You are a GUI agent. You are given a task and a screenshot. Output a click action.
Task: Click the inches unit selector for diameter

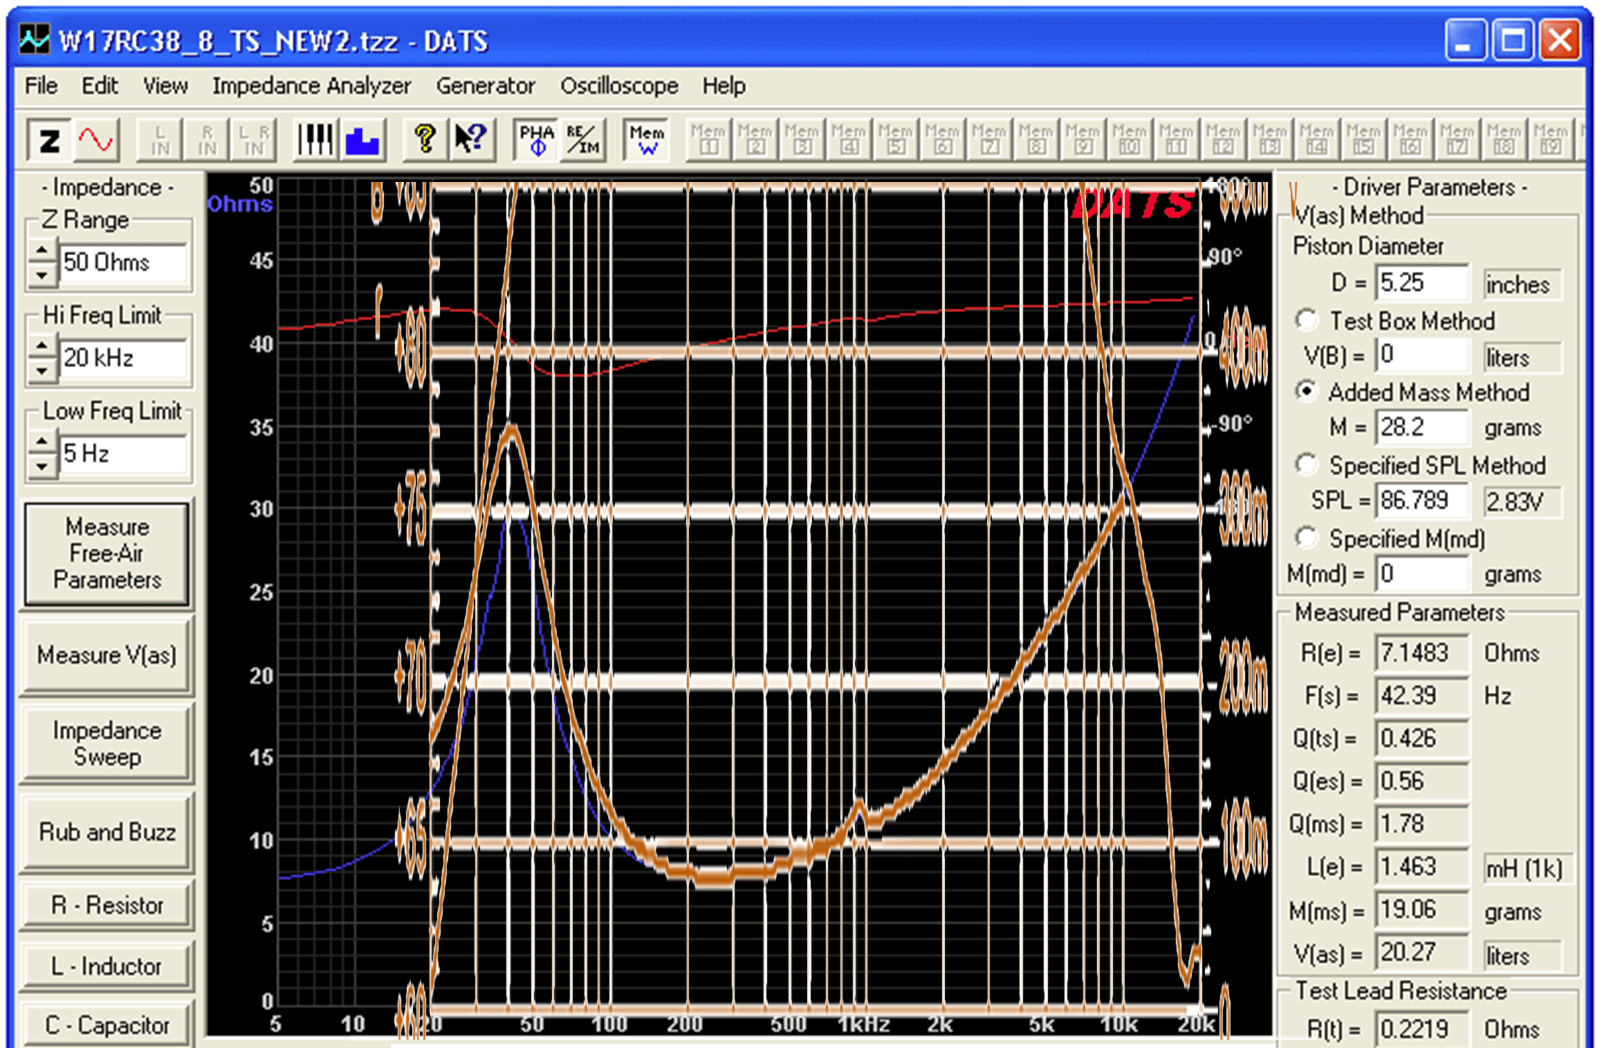click(1521, 284)
